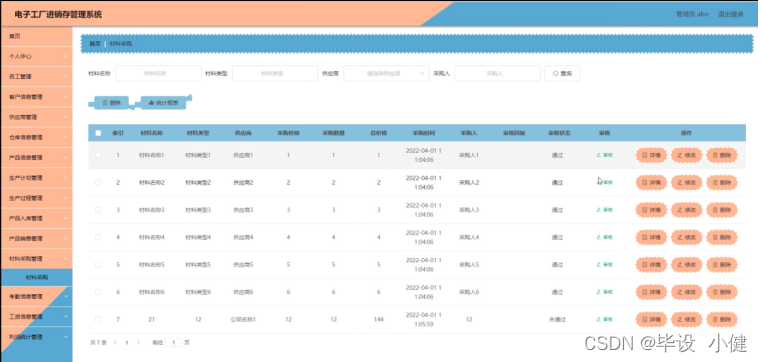Expand 产品信息管理 sidebar menu

36,157
